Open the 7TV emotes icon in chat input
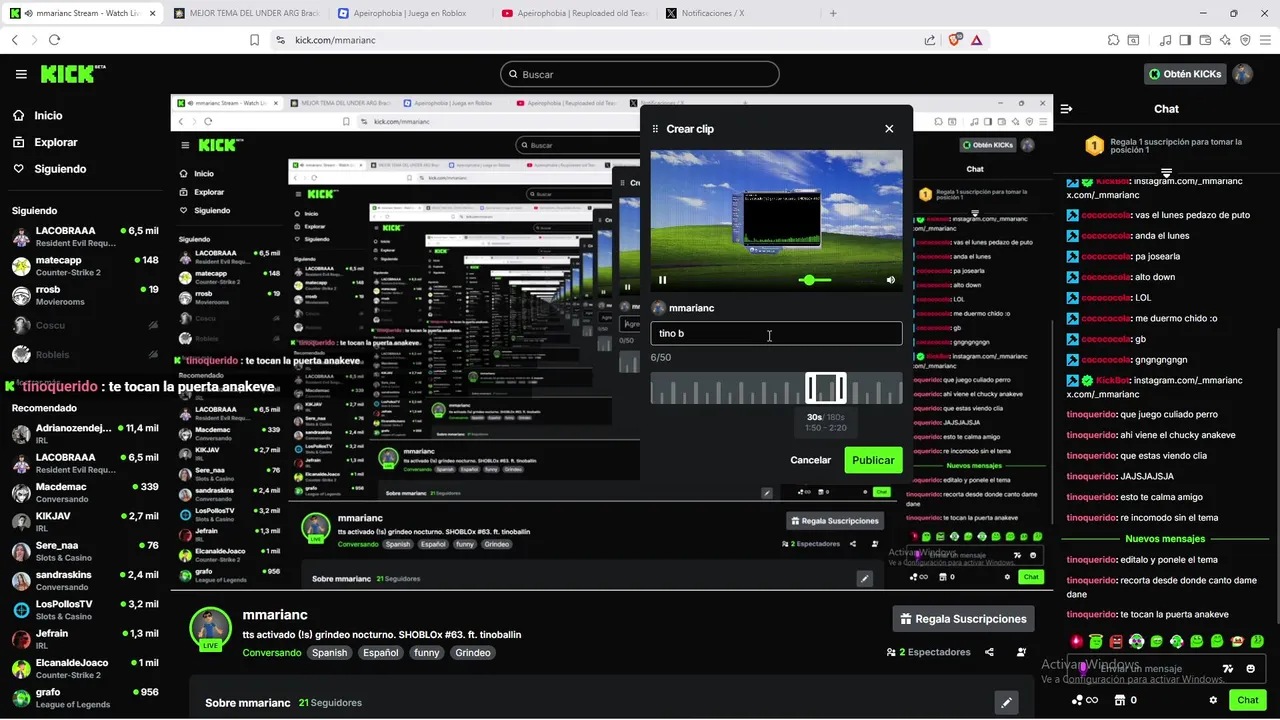Screen dimensions: 1280x720 tap(1228, 669)
